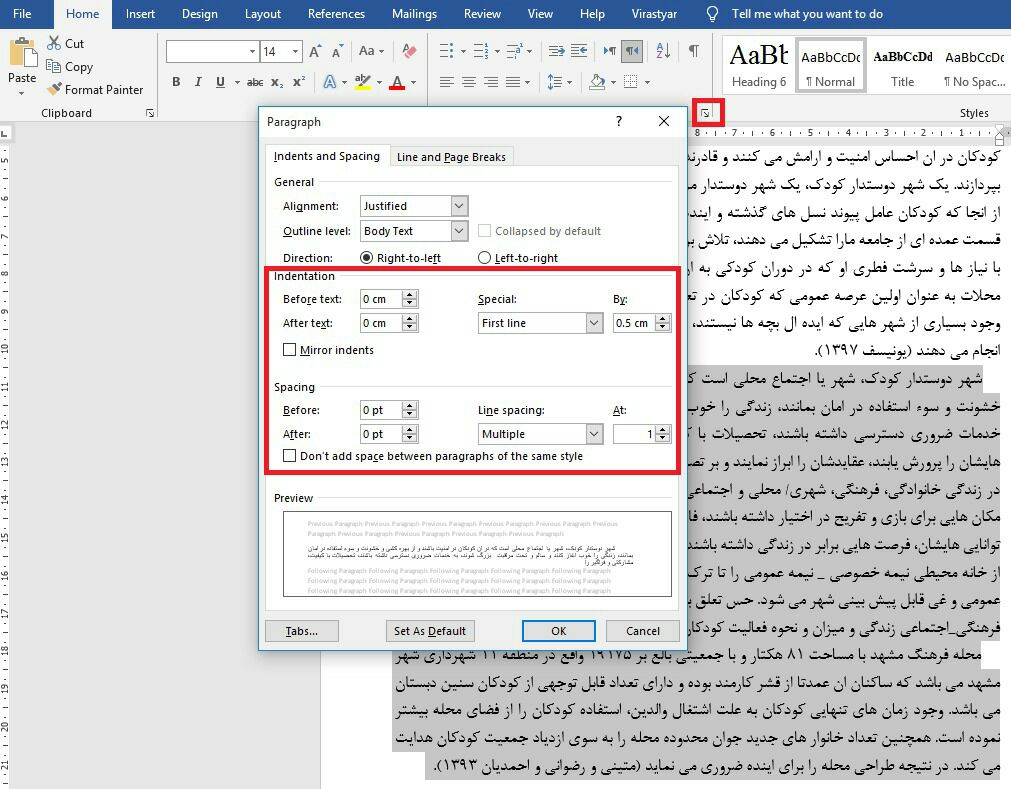Apply text highlight color
Image resolution: width=1011 pixels, height=789 pixels.
click(362, 82)
